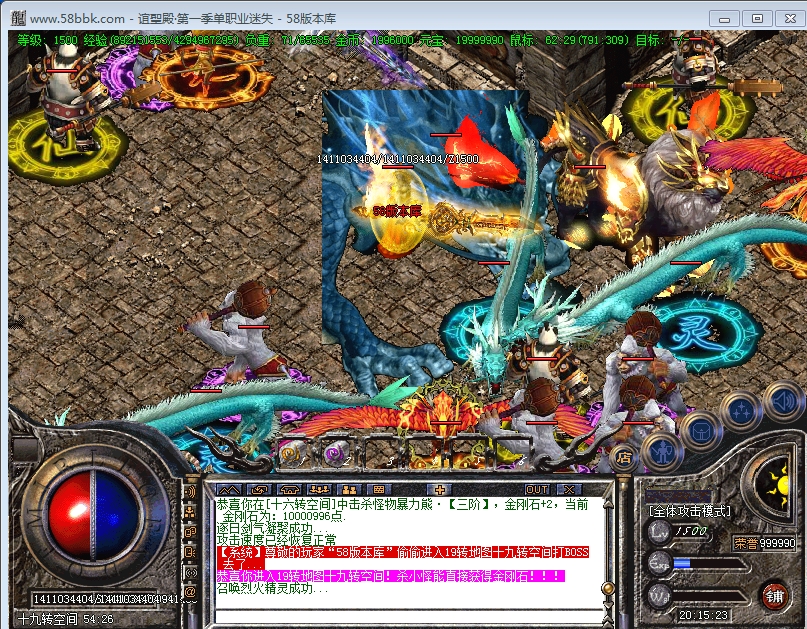Toggle the fourth side chat filter icon

(190, 552)
